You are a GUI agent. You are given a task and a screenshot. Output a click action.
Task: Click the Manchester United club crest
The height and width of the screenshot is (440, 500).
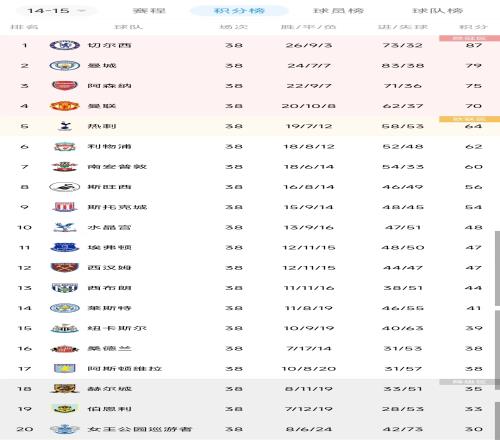pos(65,106)
